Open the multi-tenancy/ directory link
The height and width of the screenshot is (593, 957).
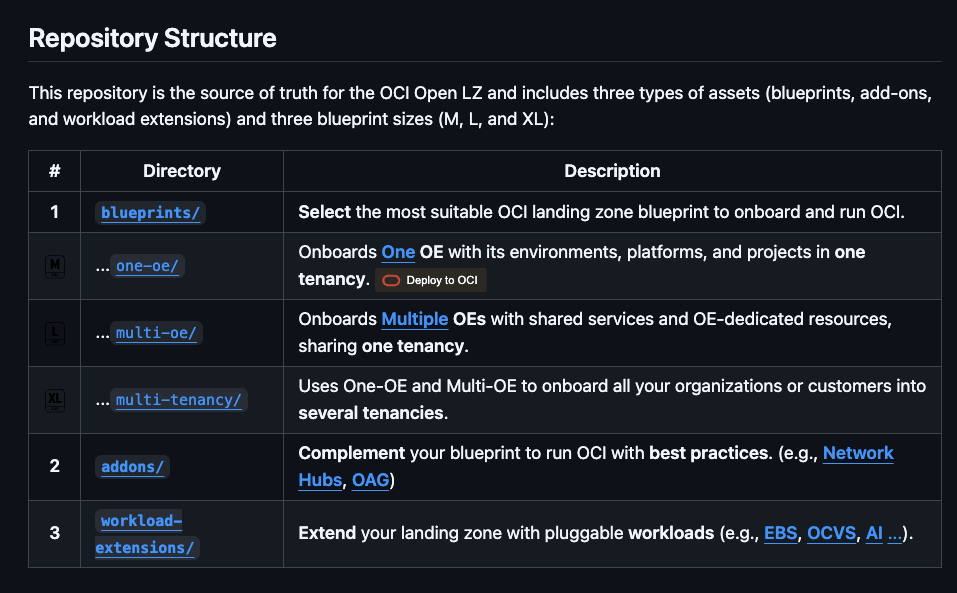click(178, 400)
